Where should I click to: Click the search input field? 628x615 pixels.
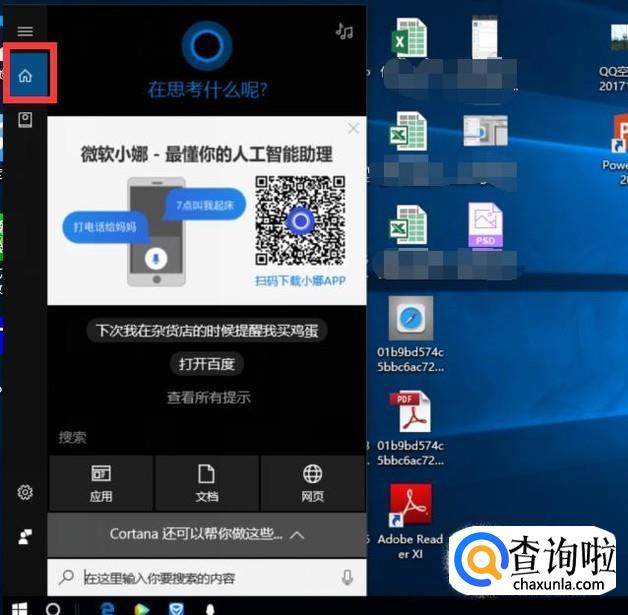[200, 578]
